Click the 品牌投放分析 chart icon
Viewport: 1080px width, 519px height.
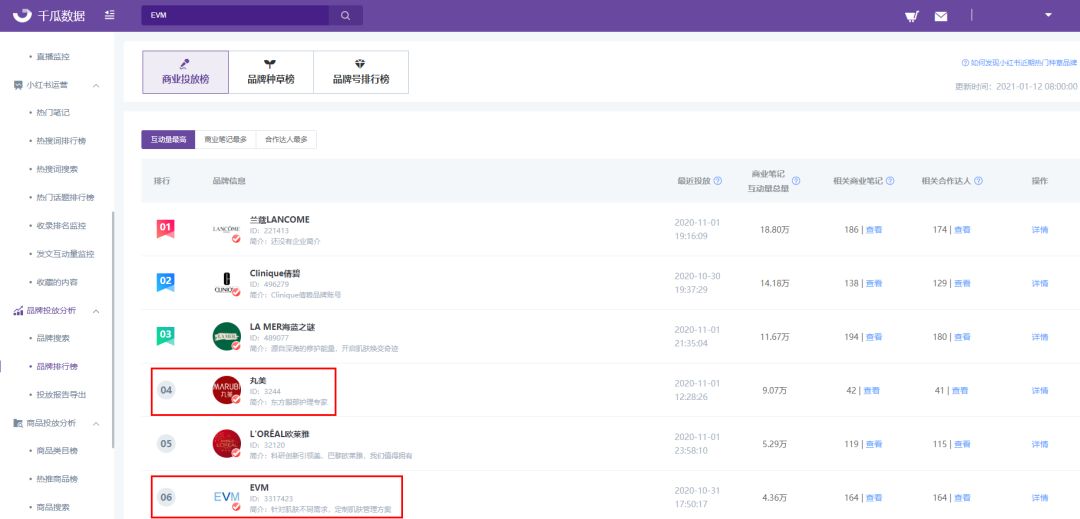(x=18, y=311)
